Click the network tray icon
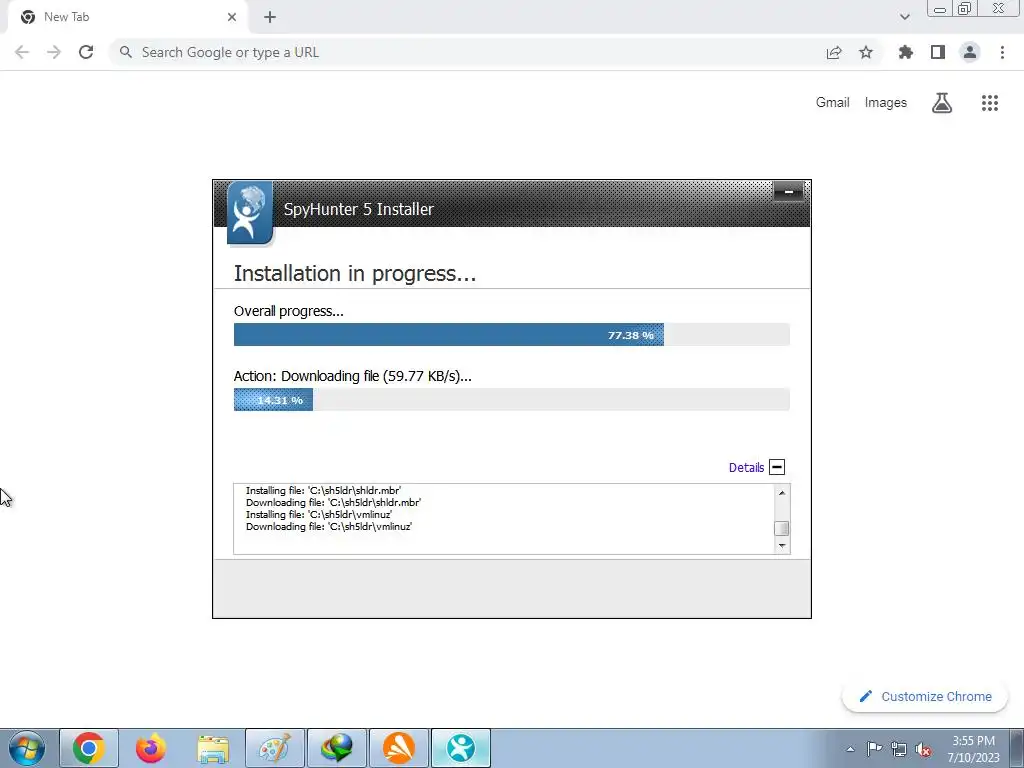The width and height of the screenshot is (1024, 768). [x=899, y=749]
